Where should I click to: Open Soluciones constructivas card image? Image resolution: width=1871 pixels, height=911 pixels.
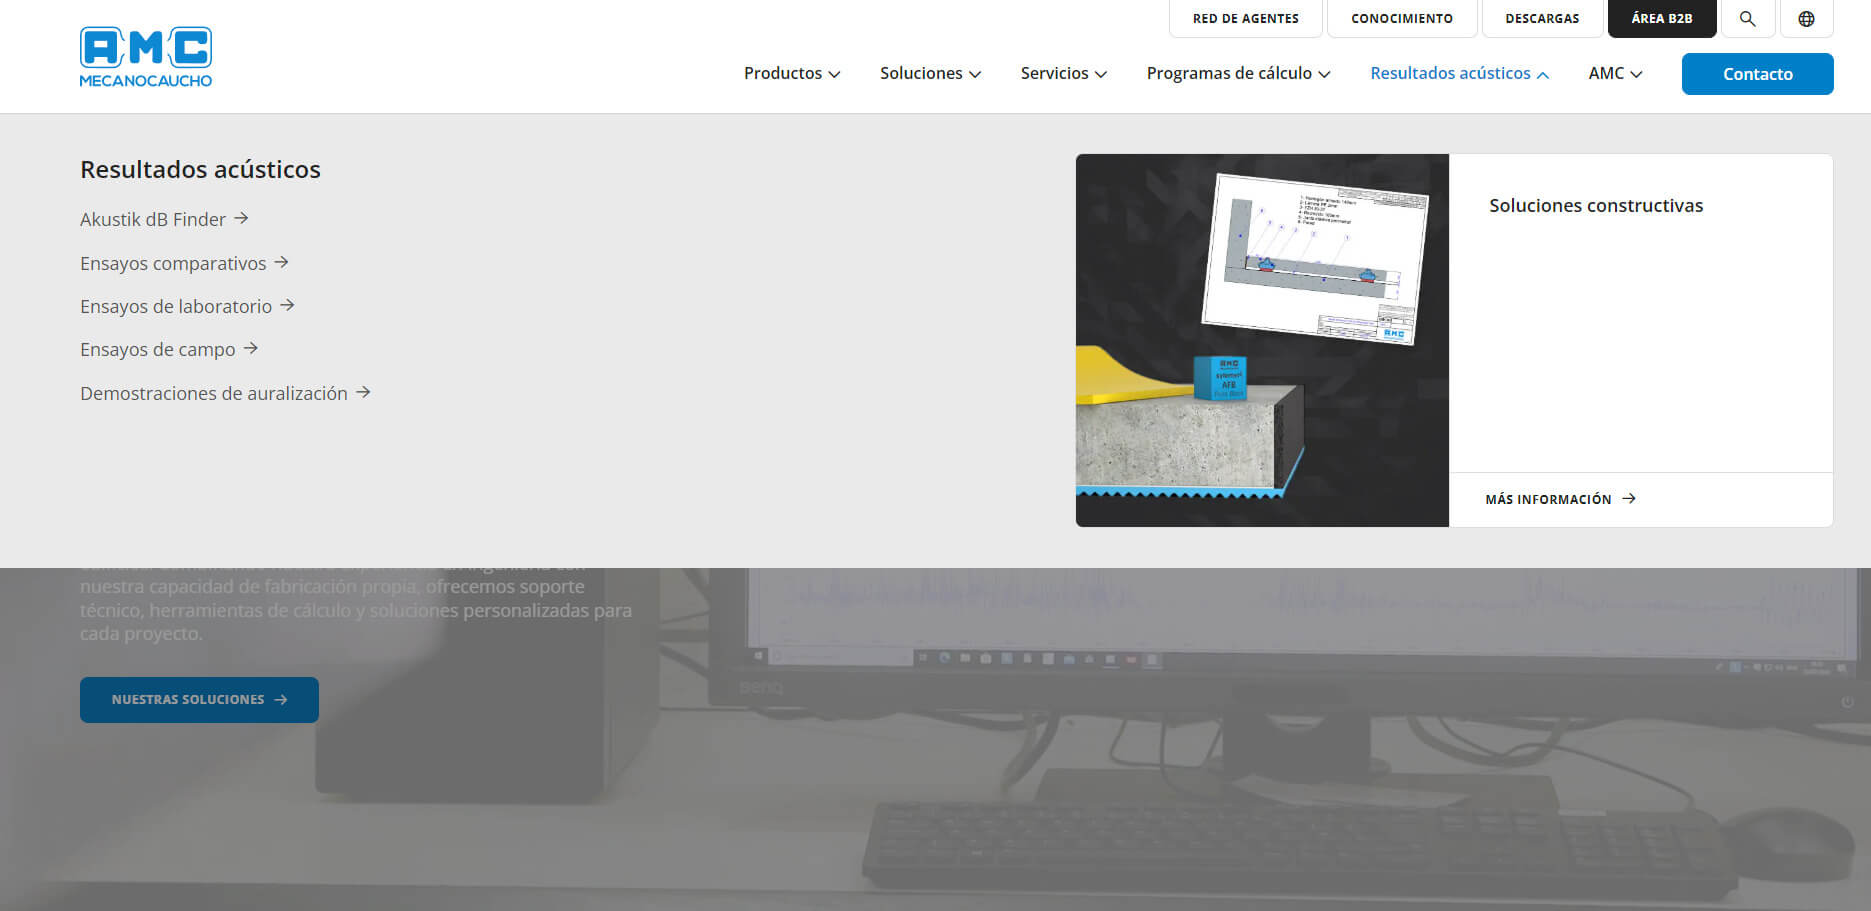[1262, 340]
